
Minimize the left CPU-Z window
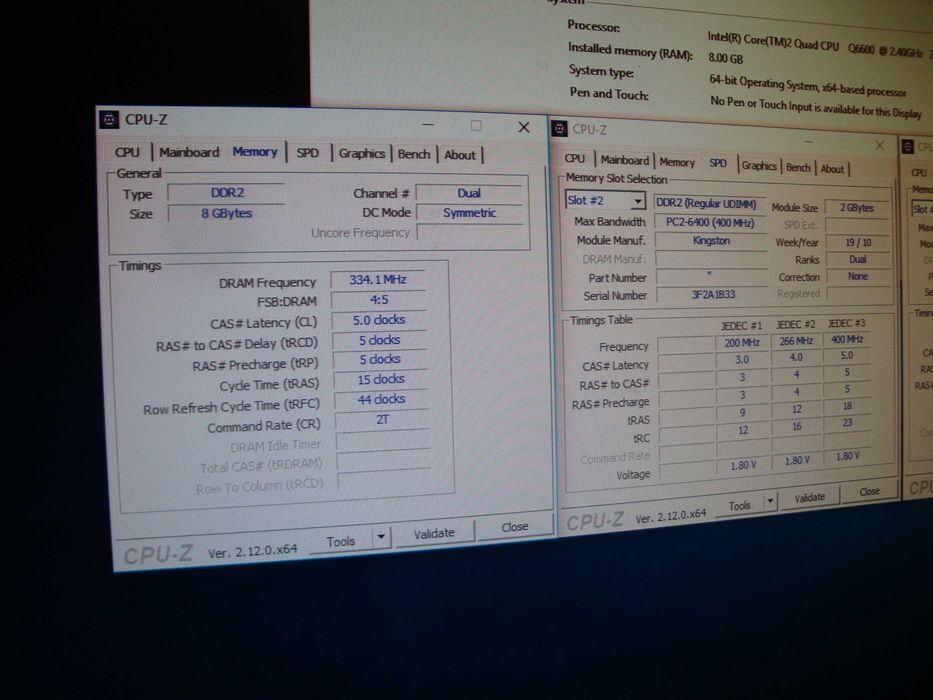427,125
